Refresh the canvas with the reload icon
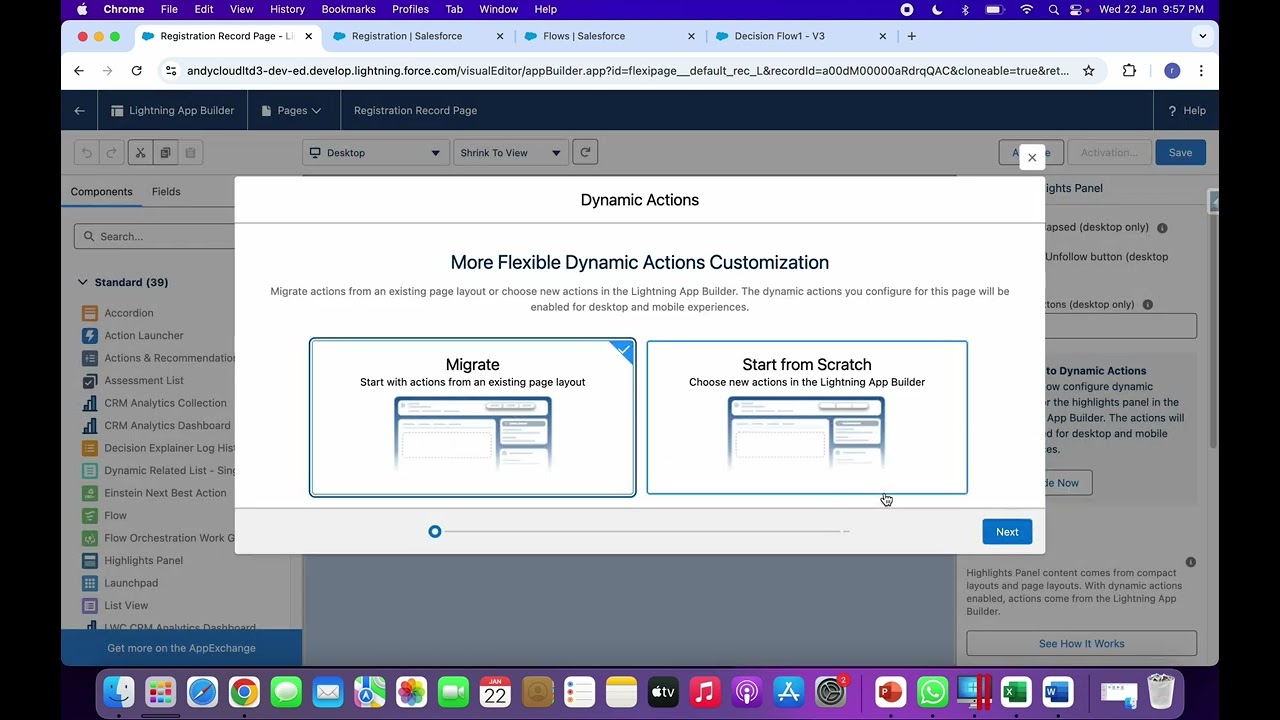Viewport: 1280px width, 720px height. click(x=585, y=152)
